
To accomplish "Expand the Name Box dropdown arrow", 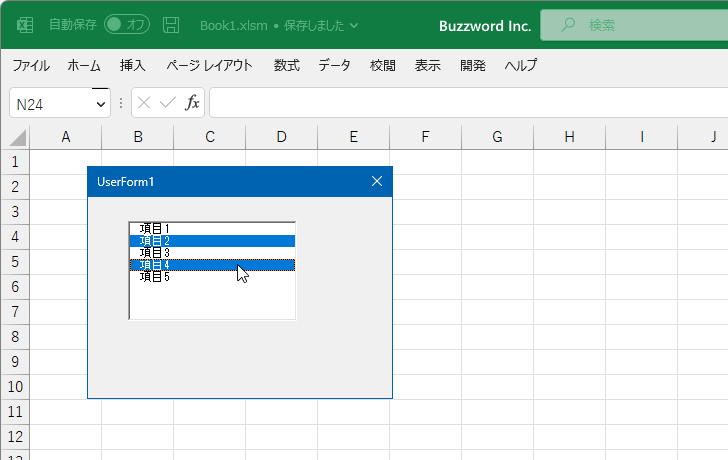I will click(x=101, y=104).
